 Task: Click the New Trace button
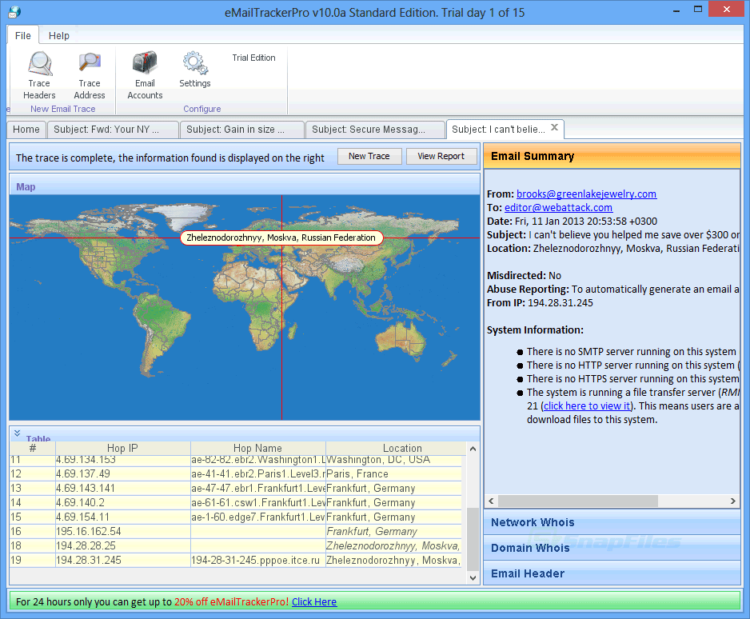[369, 156]
